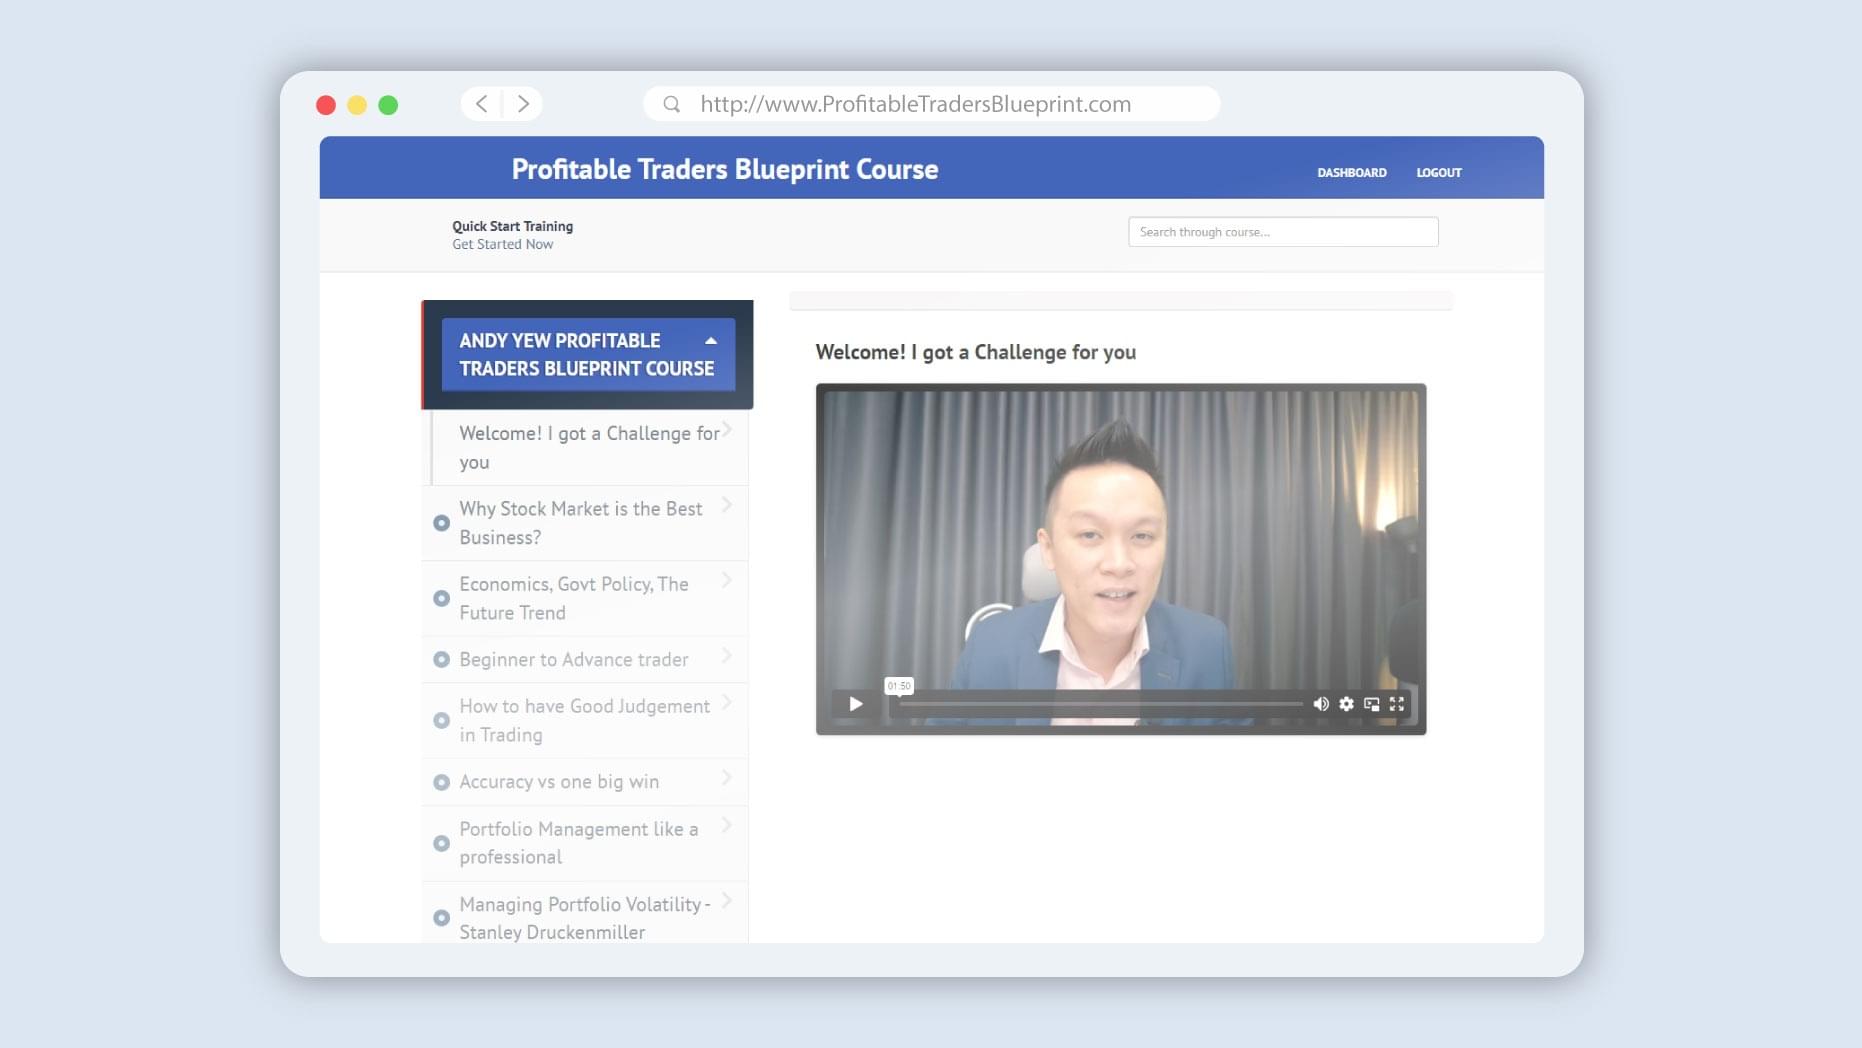Click the magnifier icon in address bar
Image resolution: width=1862 pixels, height=1048 pixels.
click(x=672, y=104)
